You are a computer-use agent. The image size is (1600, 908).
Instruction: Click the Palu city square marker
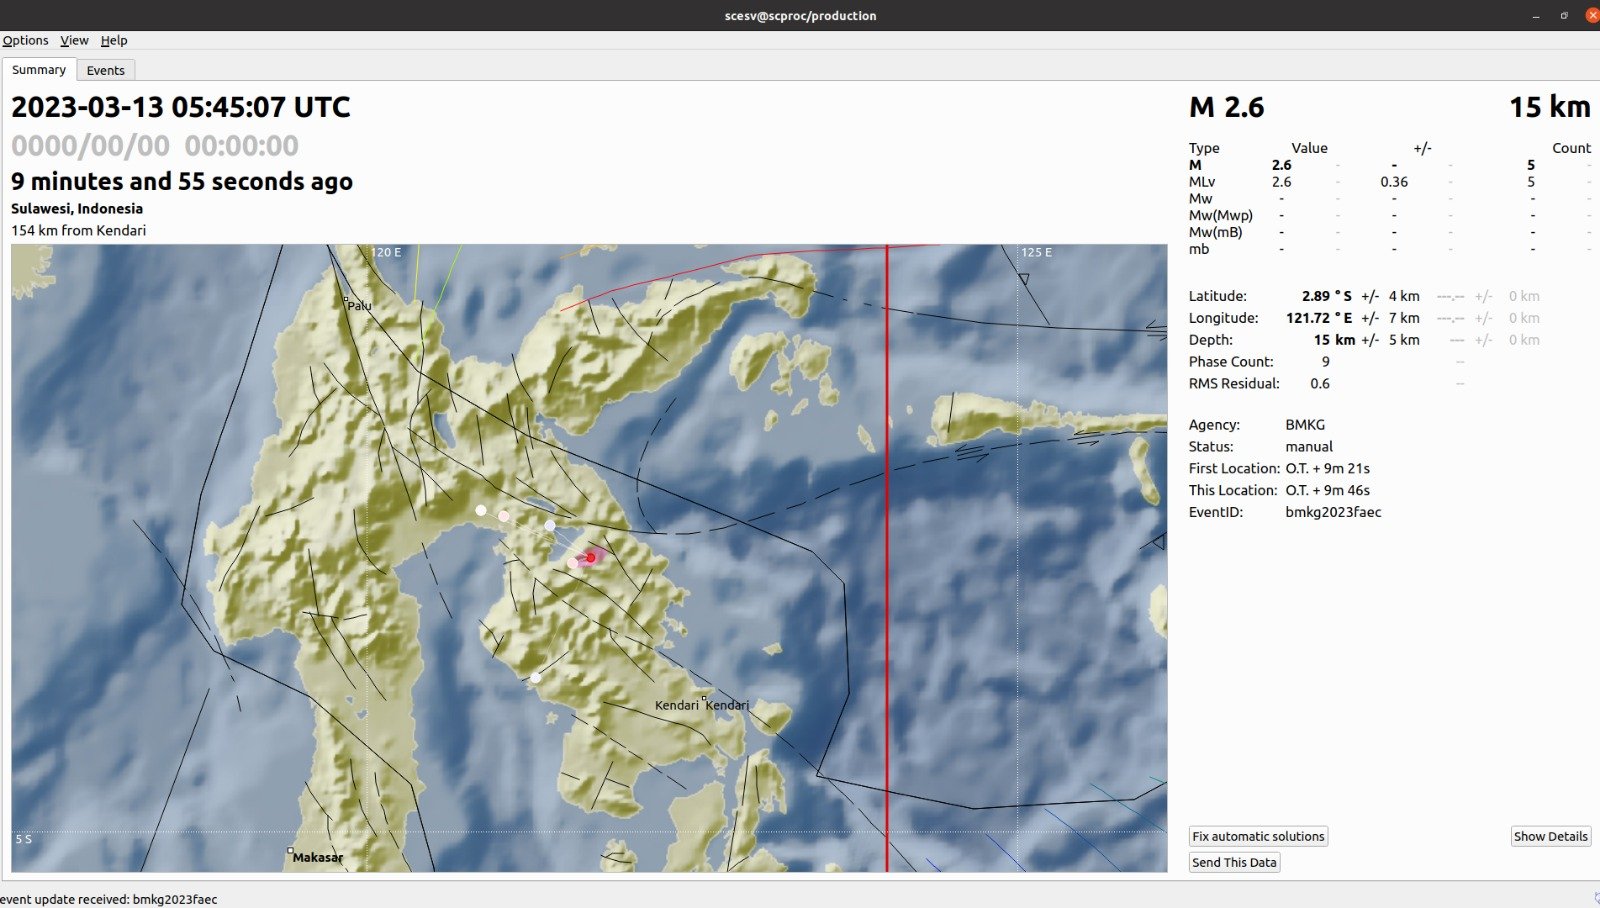346,299
